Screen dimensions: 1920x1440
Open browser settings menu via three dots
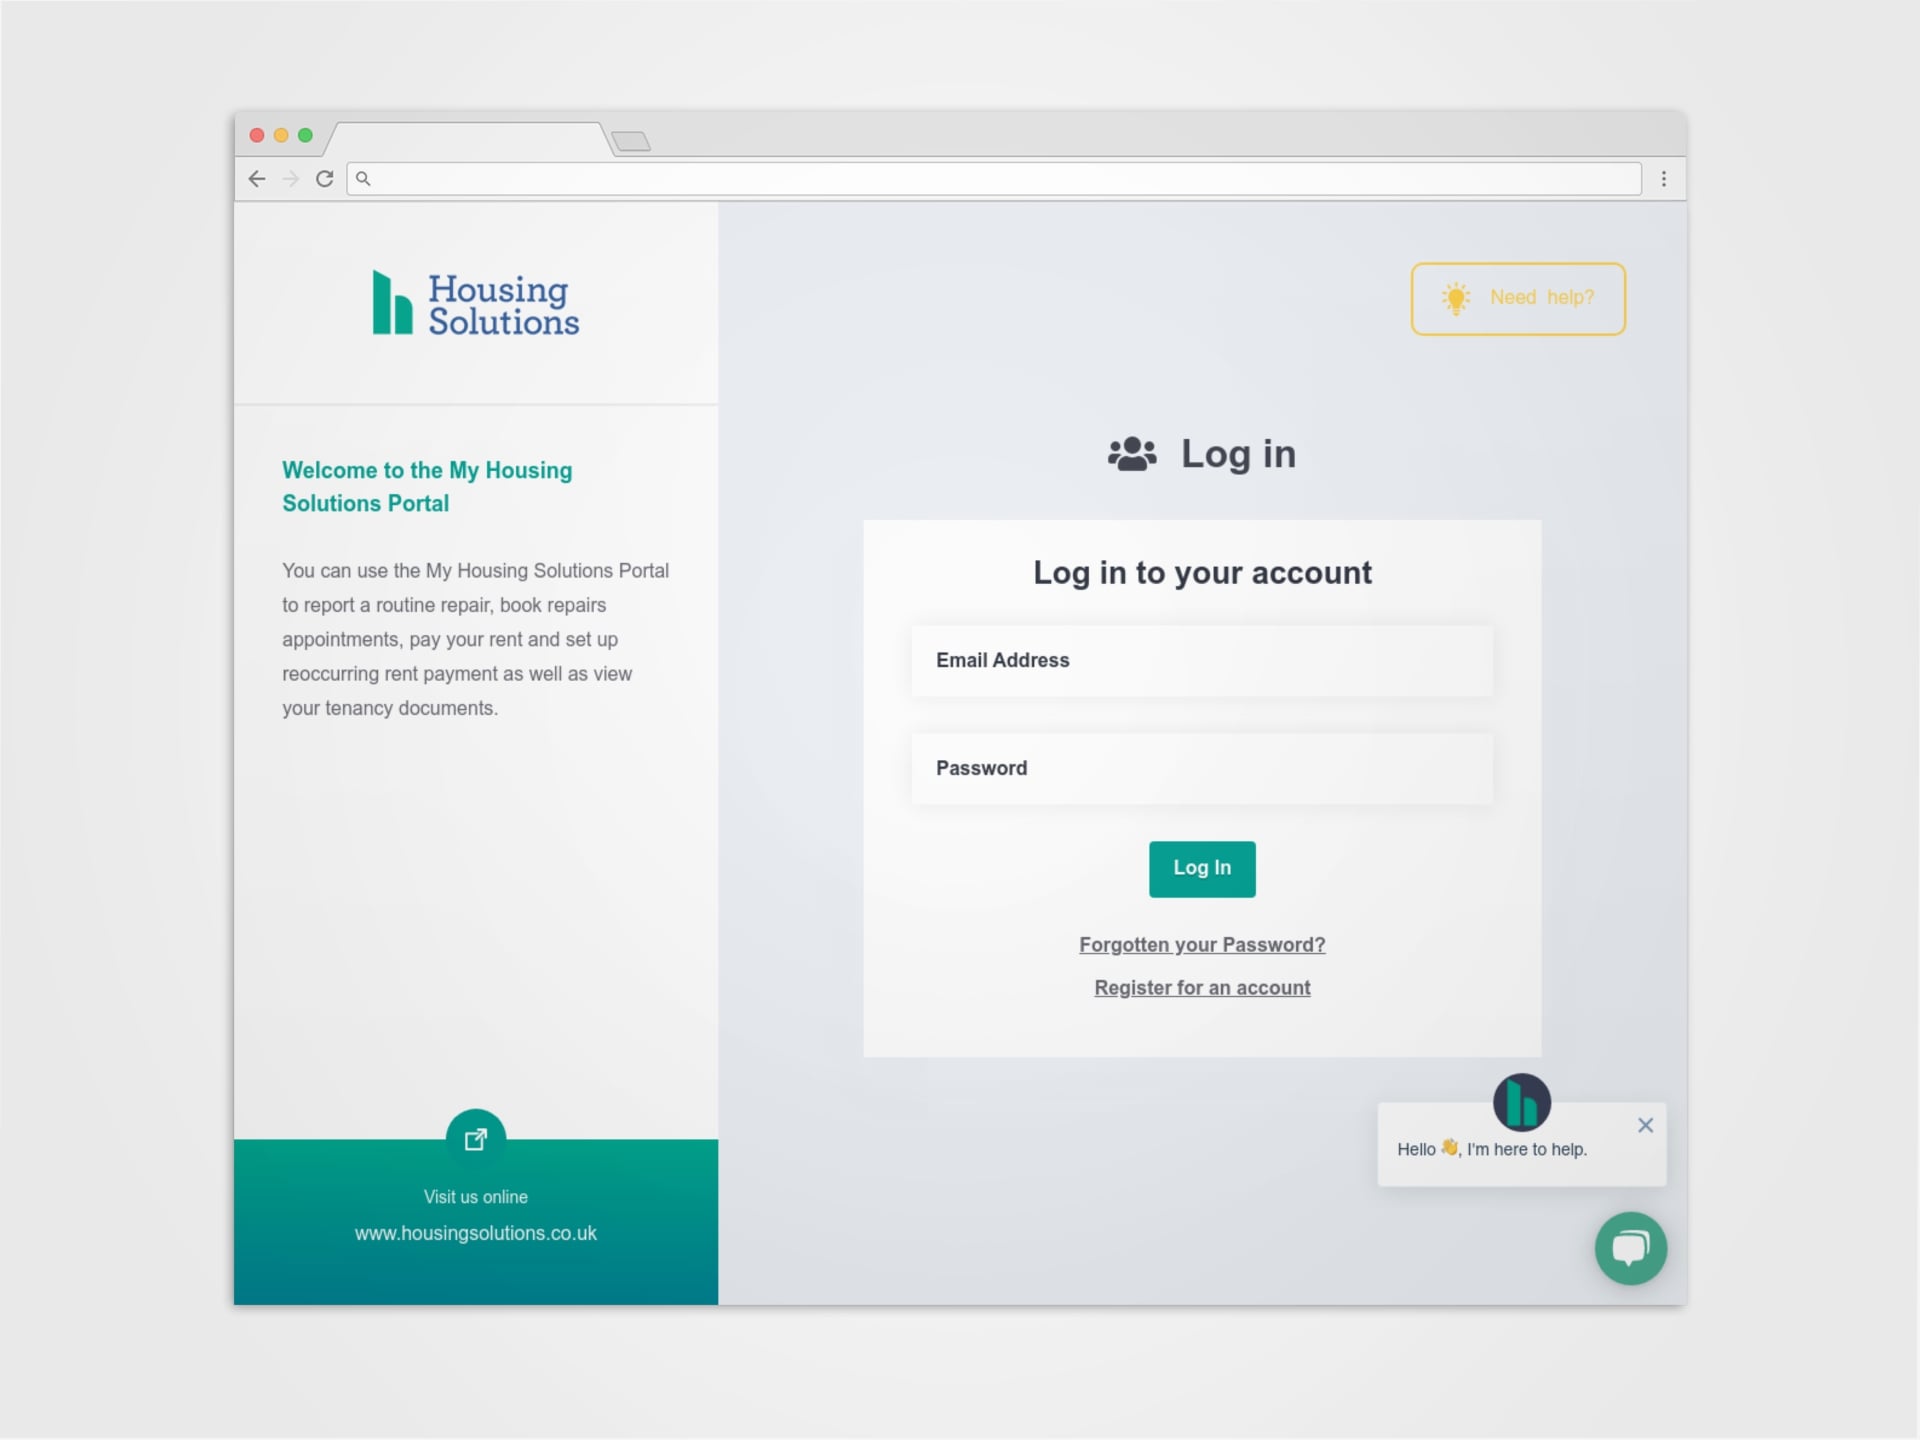tap(1663, 177)
